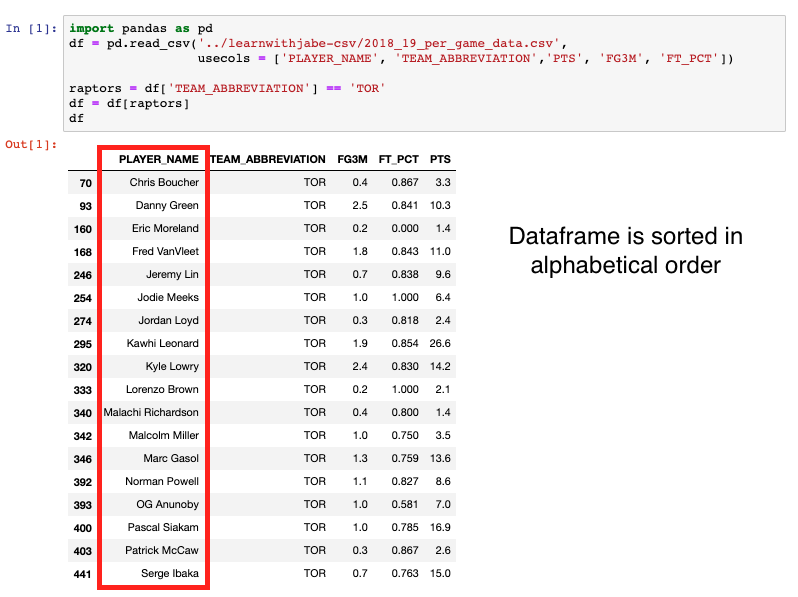The height and width of the screenshot is (597, 798).
Task: Select the Marc Gasol cell
Action: (x=171, y=458)
